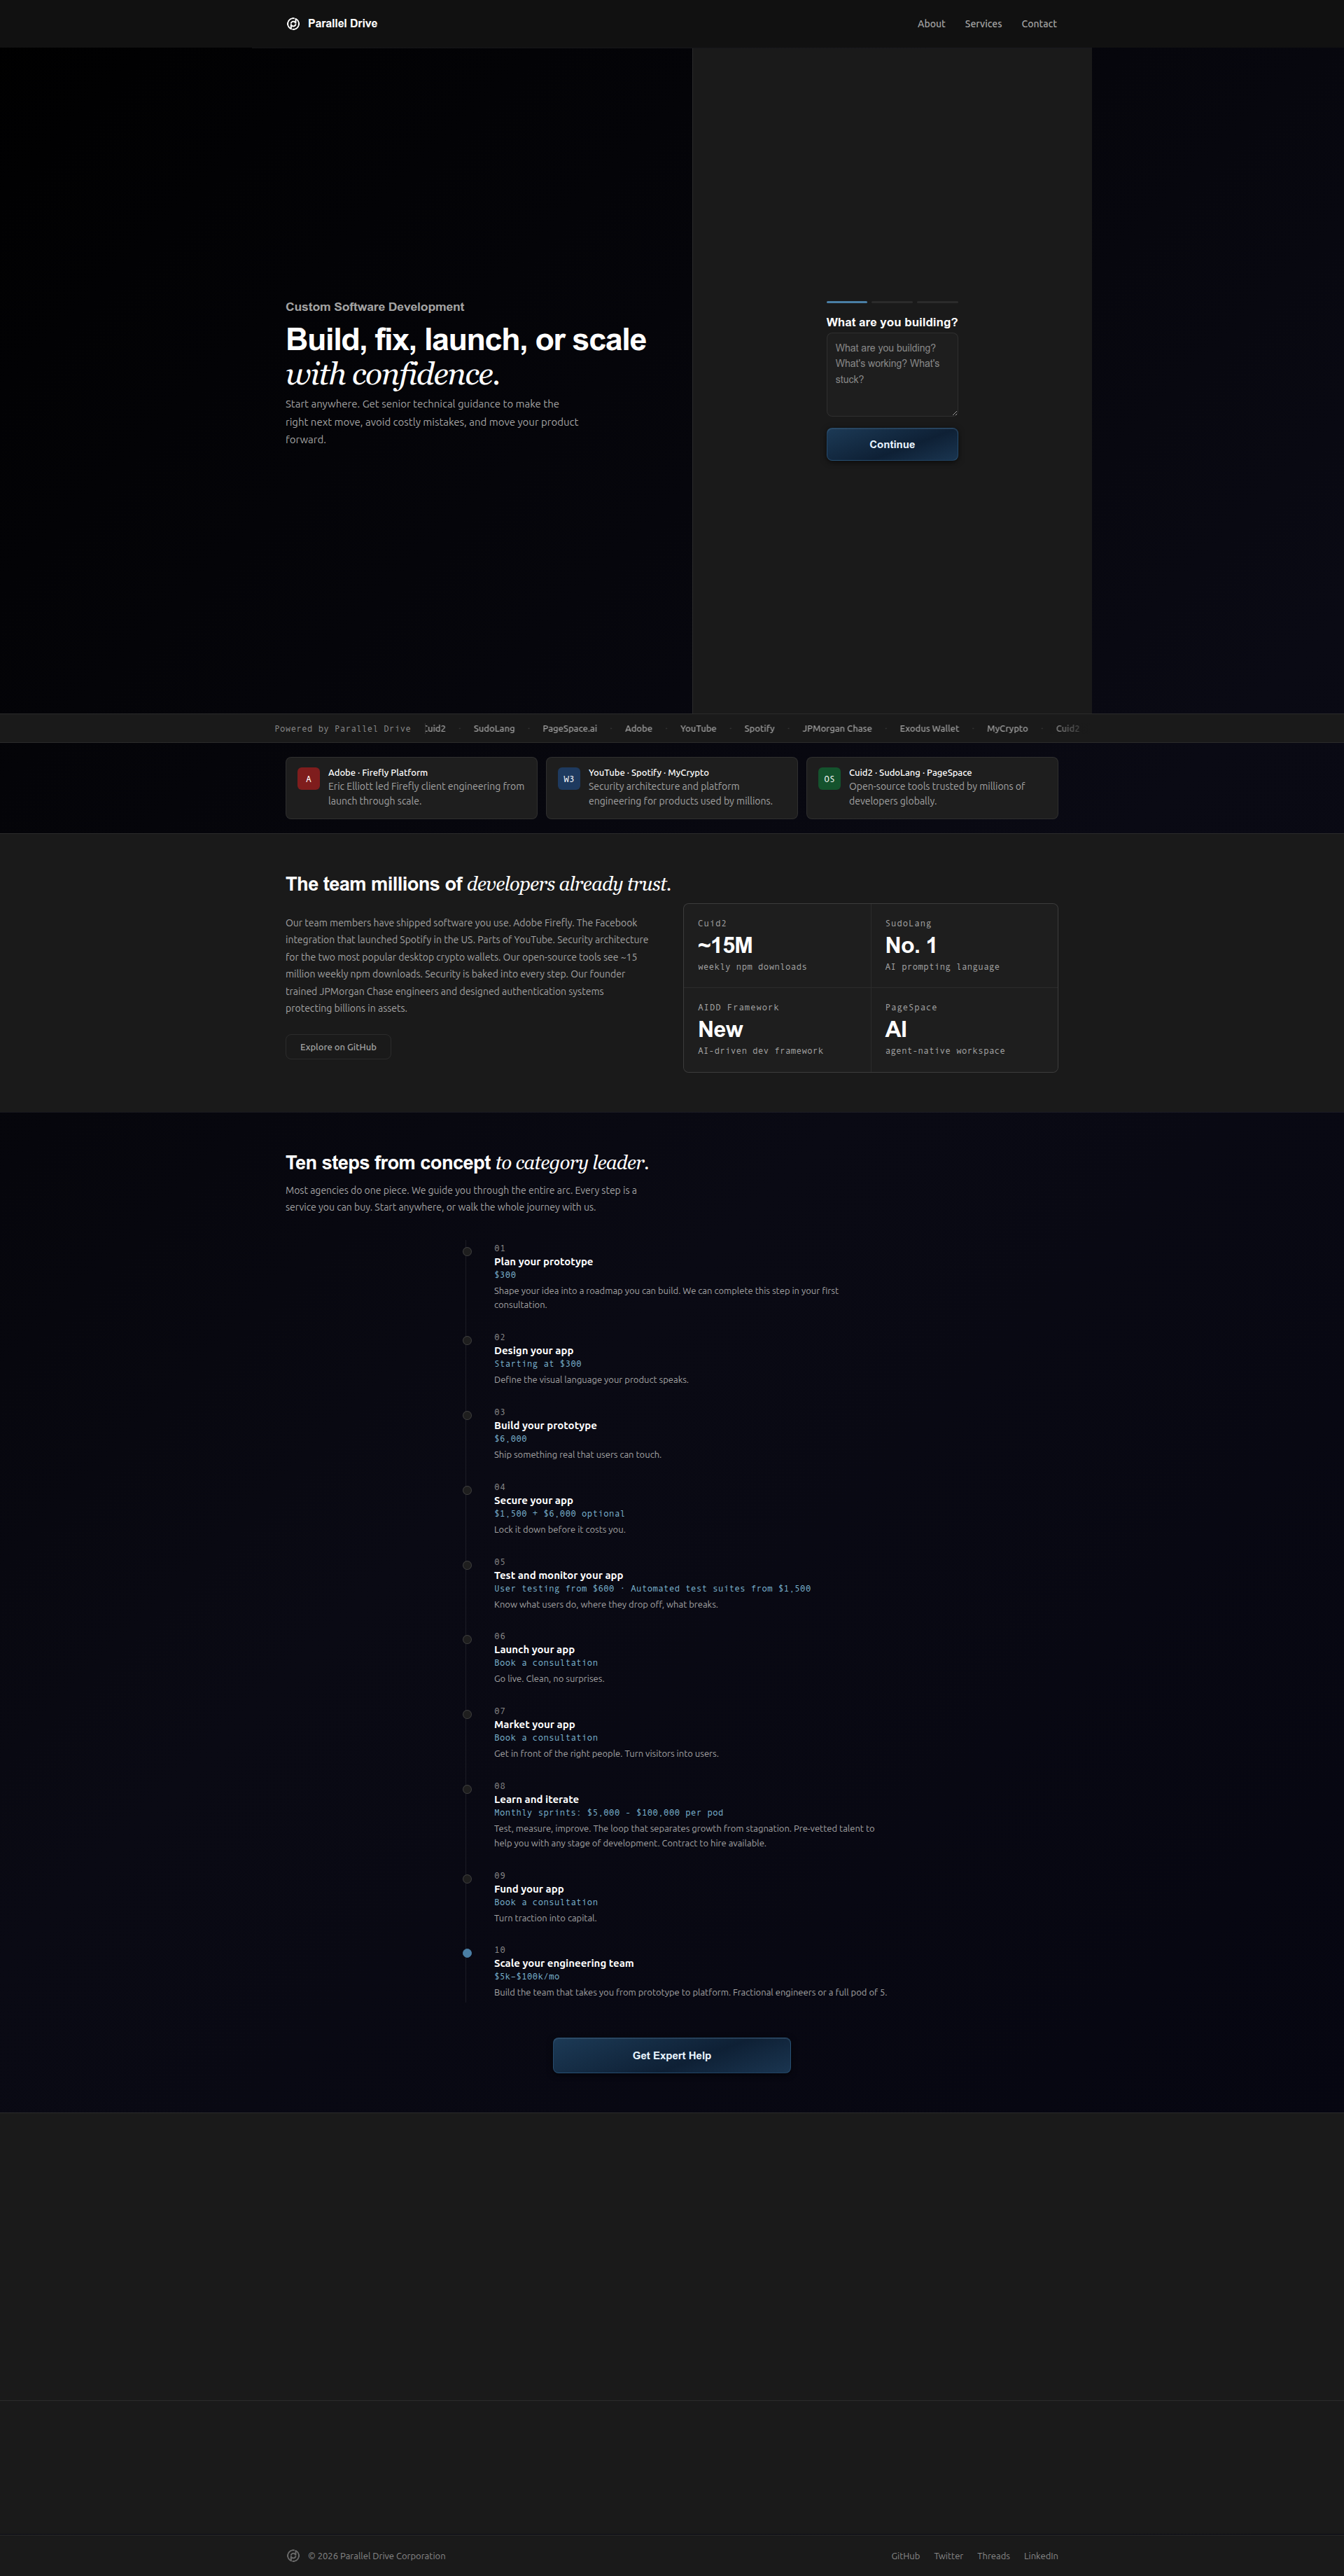Click the footer Parallel Drive logo icon
Viewport: 1344px width, 2576px height.
point(293,2555)
